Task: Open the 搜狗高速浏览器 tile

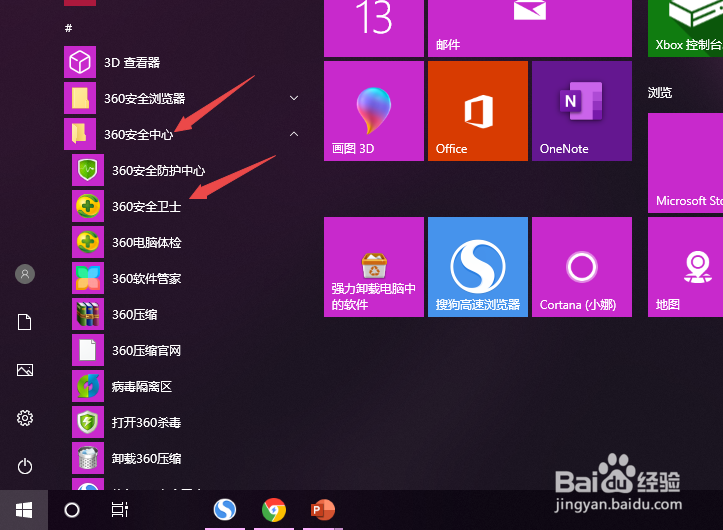Action: [x=478, y=267]
